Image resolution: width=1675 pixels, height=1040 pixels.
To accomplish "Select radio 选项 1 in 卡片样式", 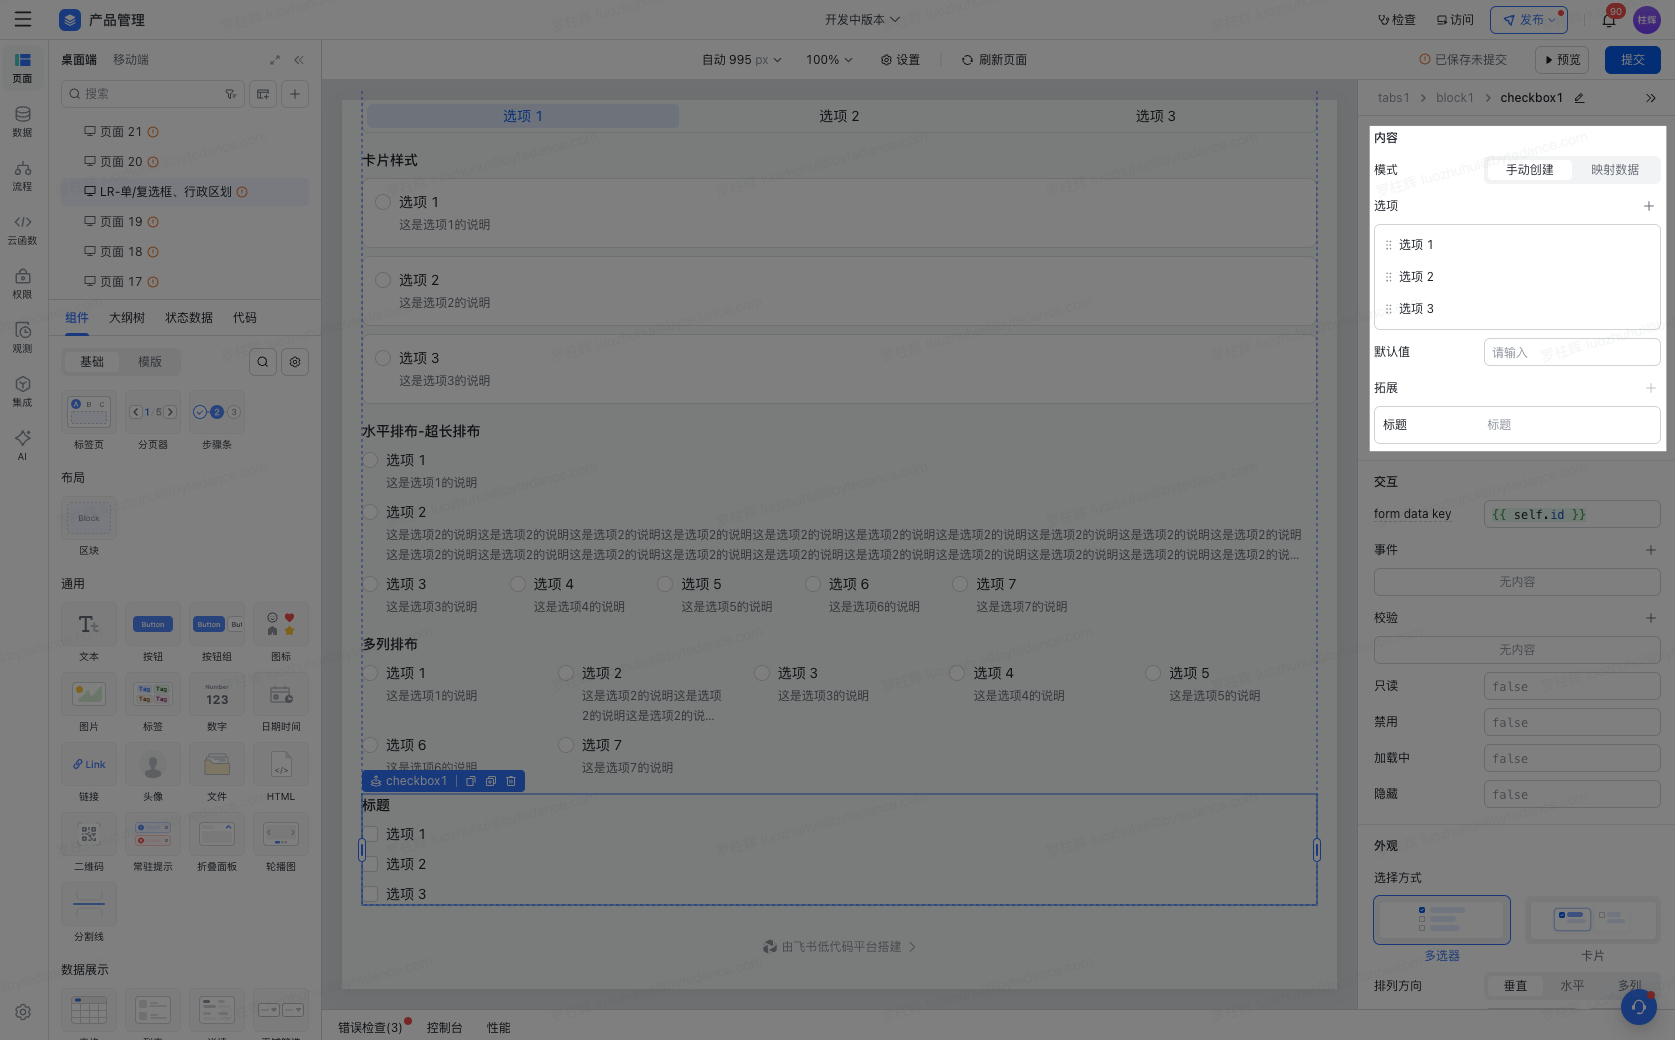I will (383, 202).
